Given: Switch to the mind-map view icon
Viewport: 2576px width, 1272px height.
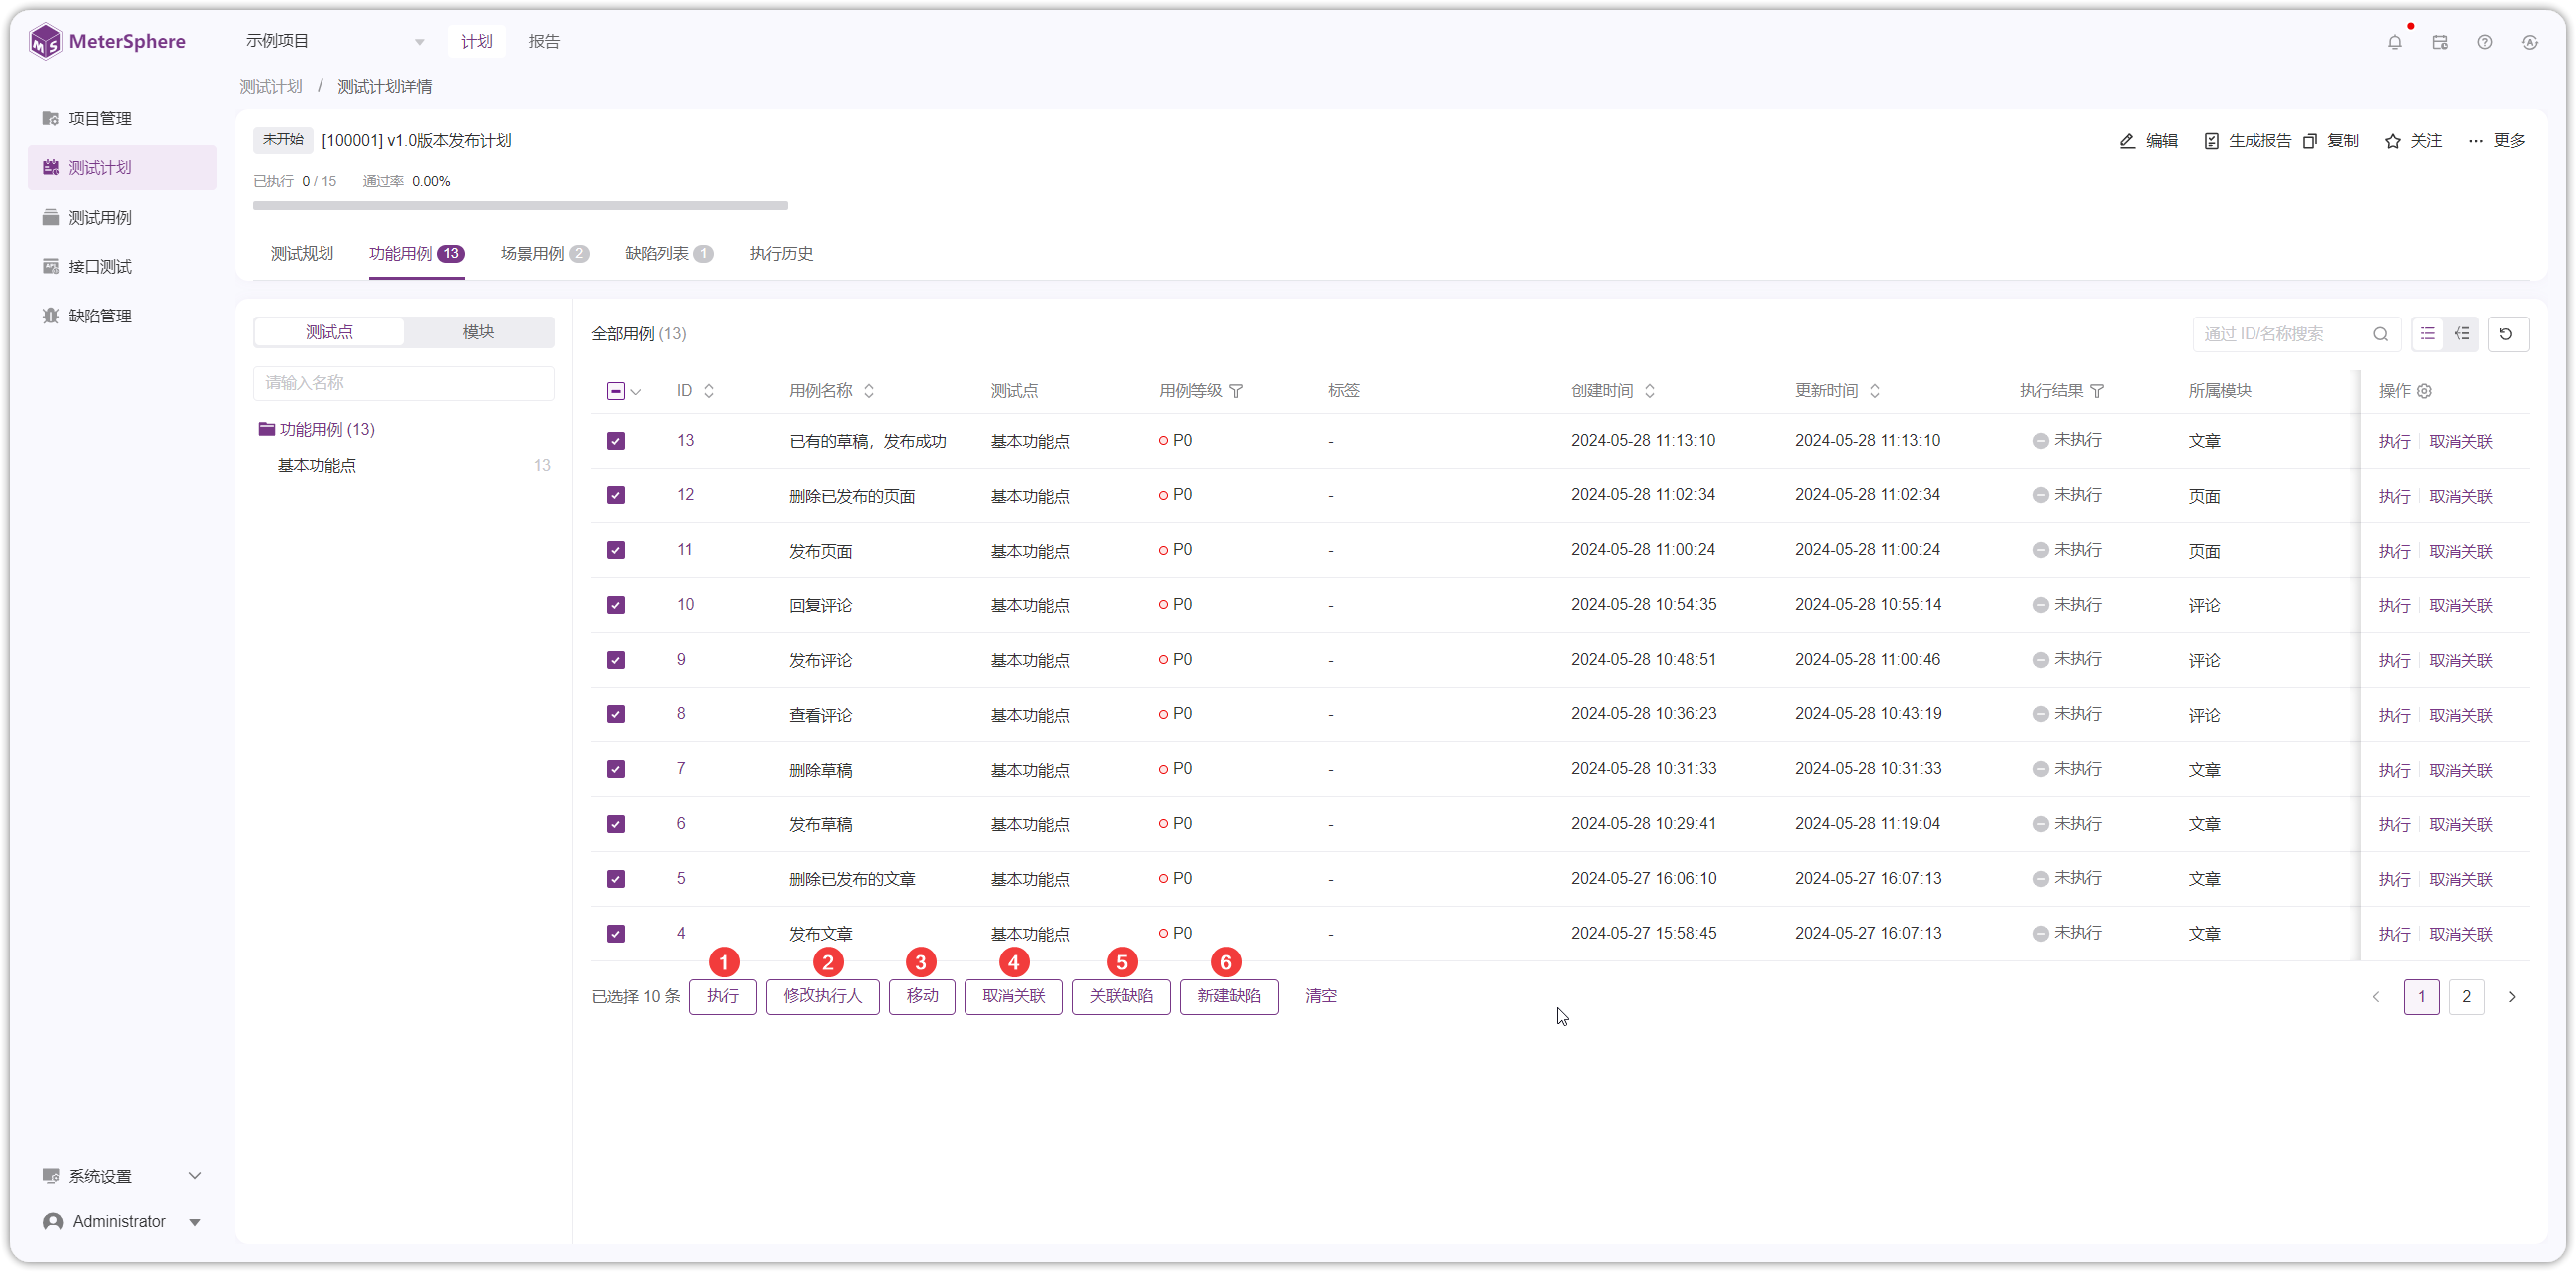Looking at the screenshot, I should tap(2461, 334).
